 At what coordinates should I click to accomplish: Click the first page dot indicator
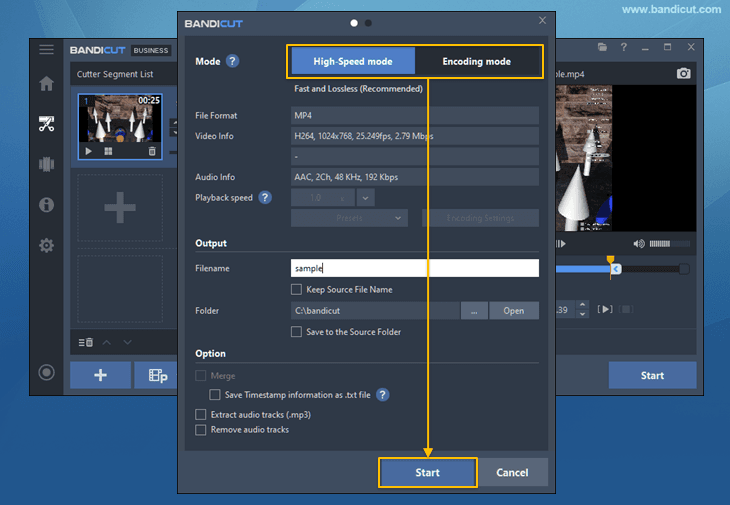tap(354, 23)
